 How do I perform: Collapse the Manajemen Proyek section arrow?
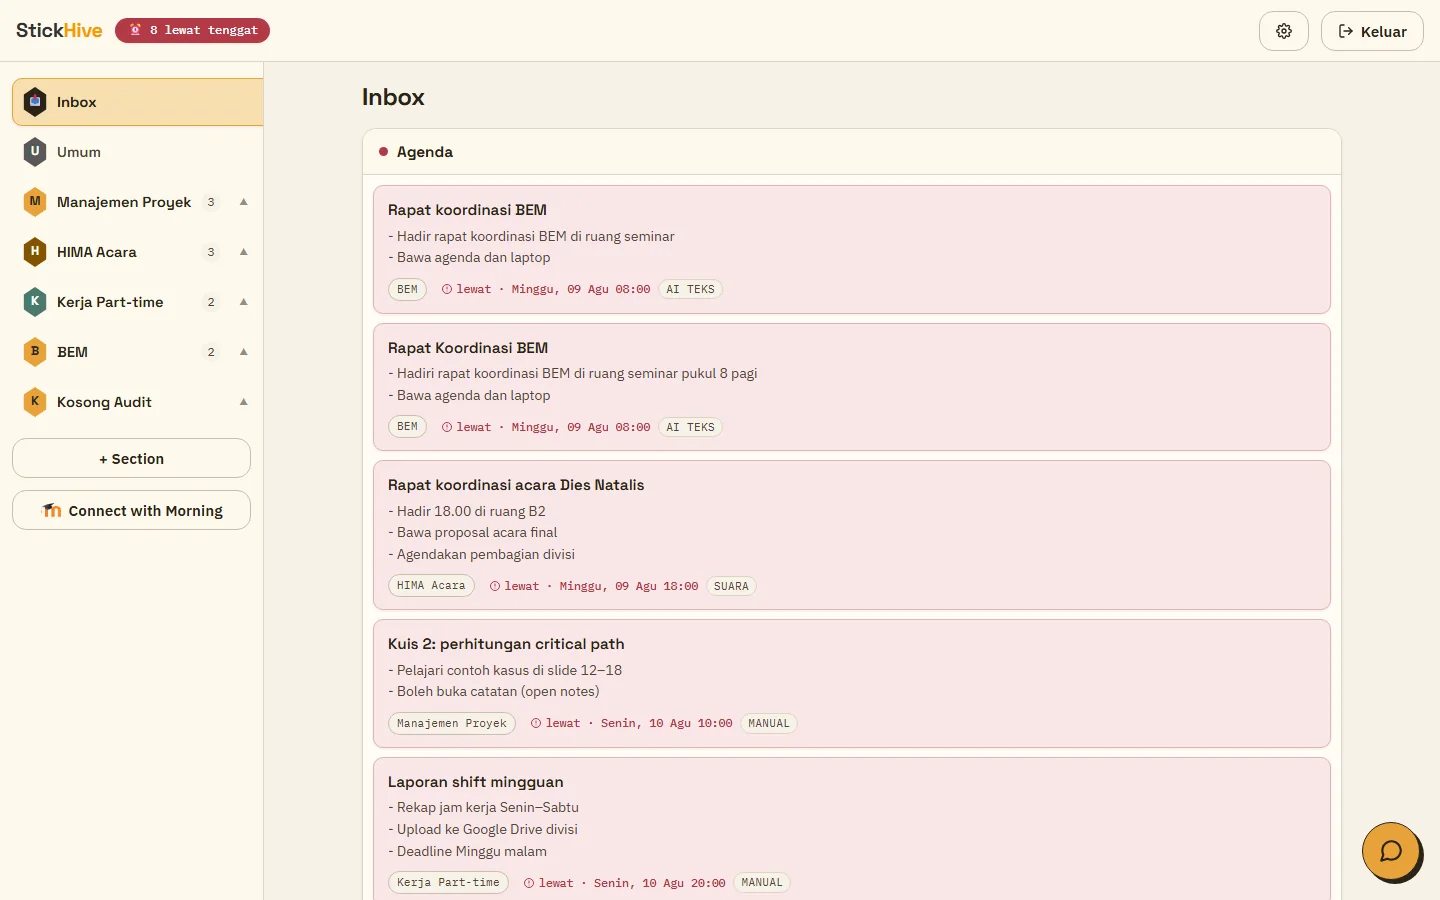pos(243,202)
